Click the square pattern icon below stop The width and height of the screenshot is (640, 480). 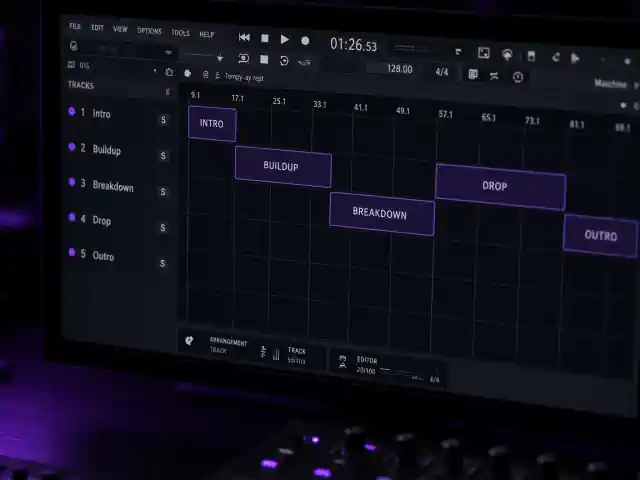264,60
